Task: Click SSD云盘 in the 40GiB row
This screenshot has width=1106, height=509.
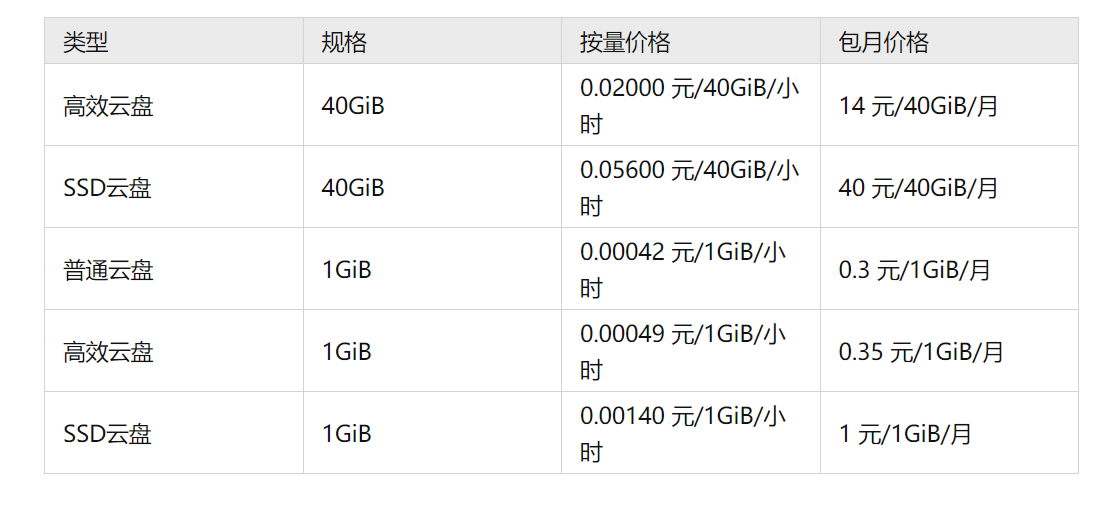Action: pos(107,188)
